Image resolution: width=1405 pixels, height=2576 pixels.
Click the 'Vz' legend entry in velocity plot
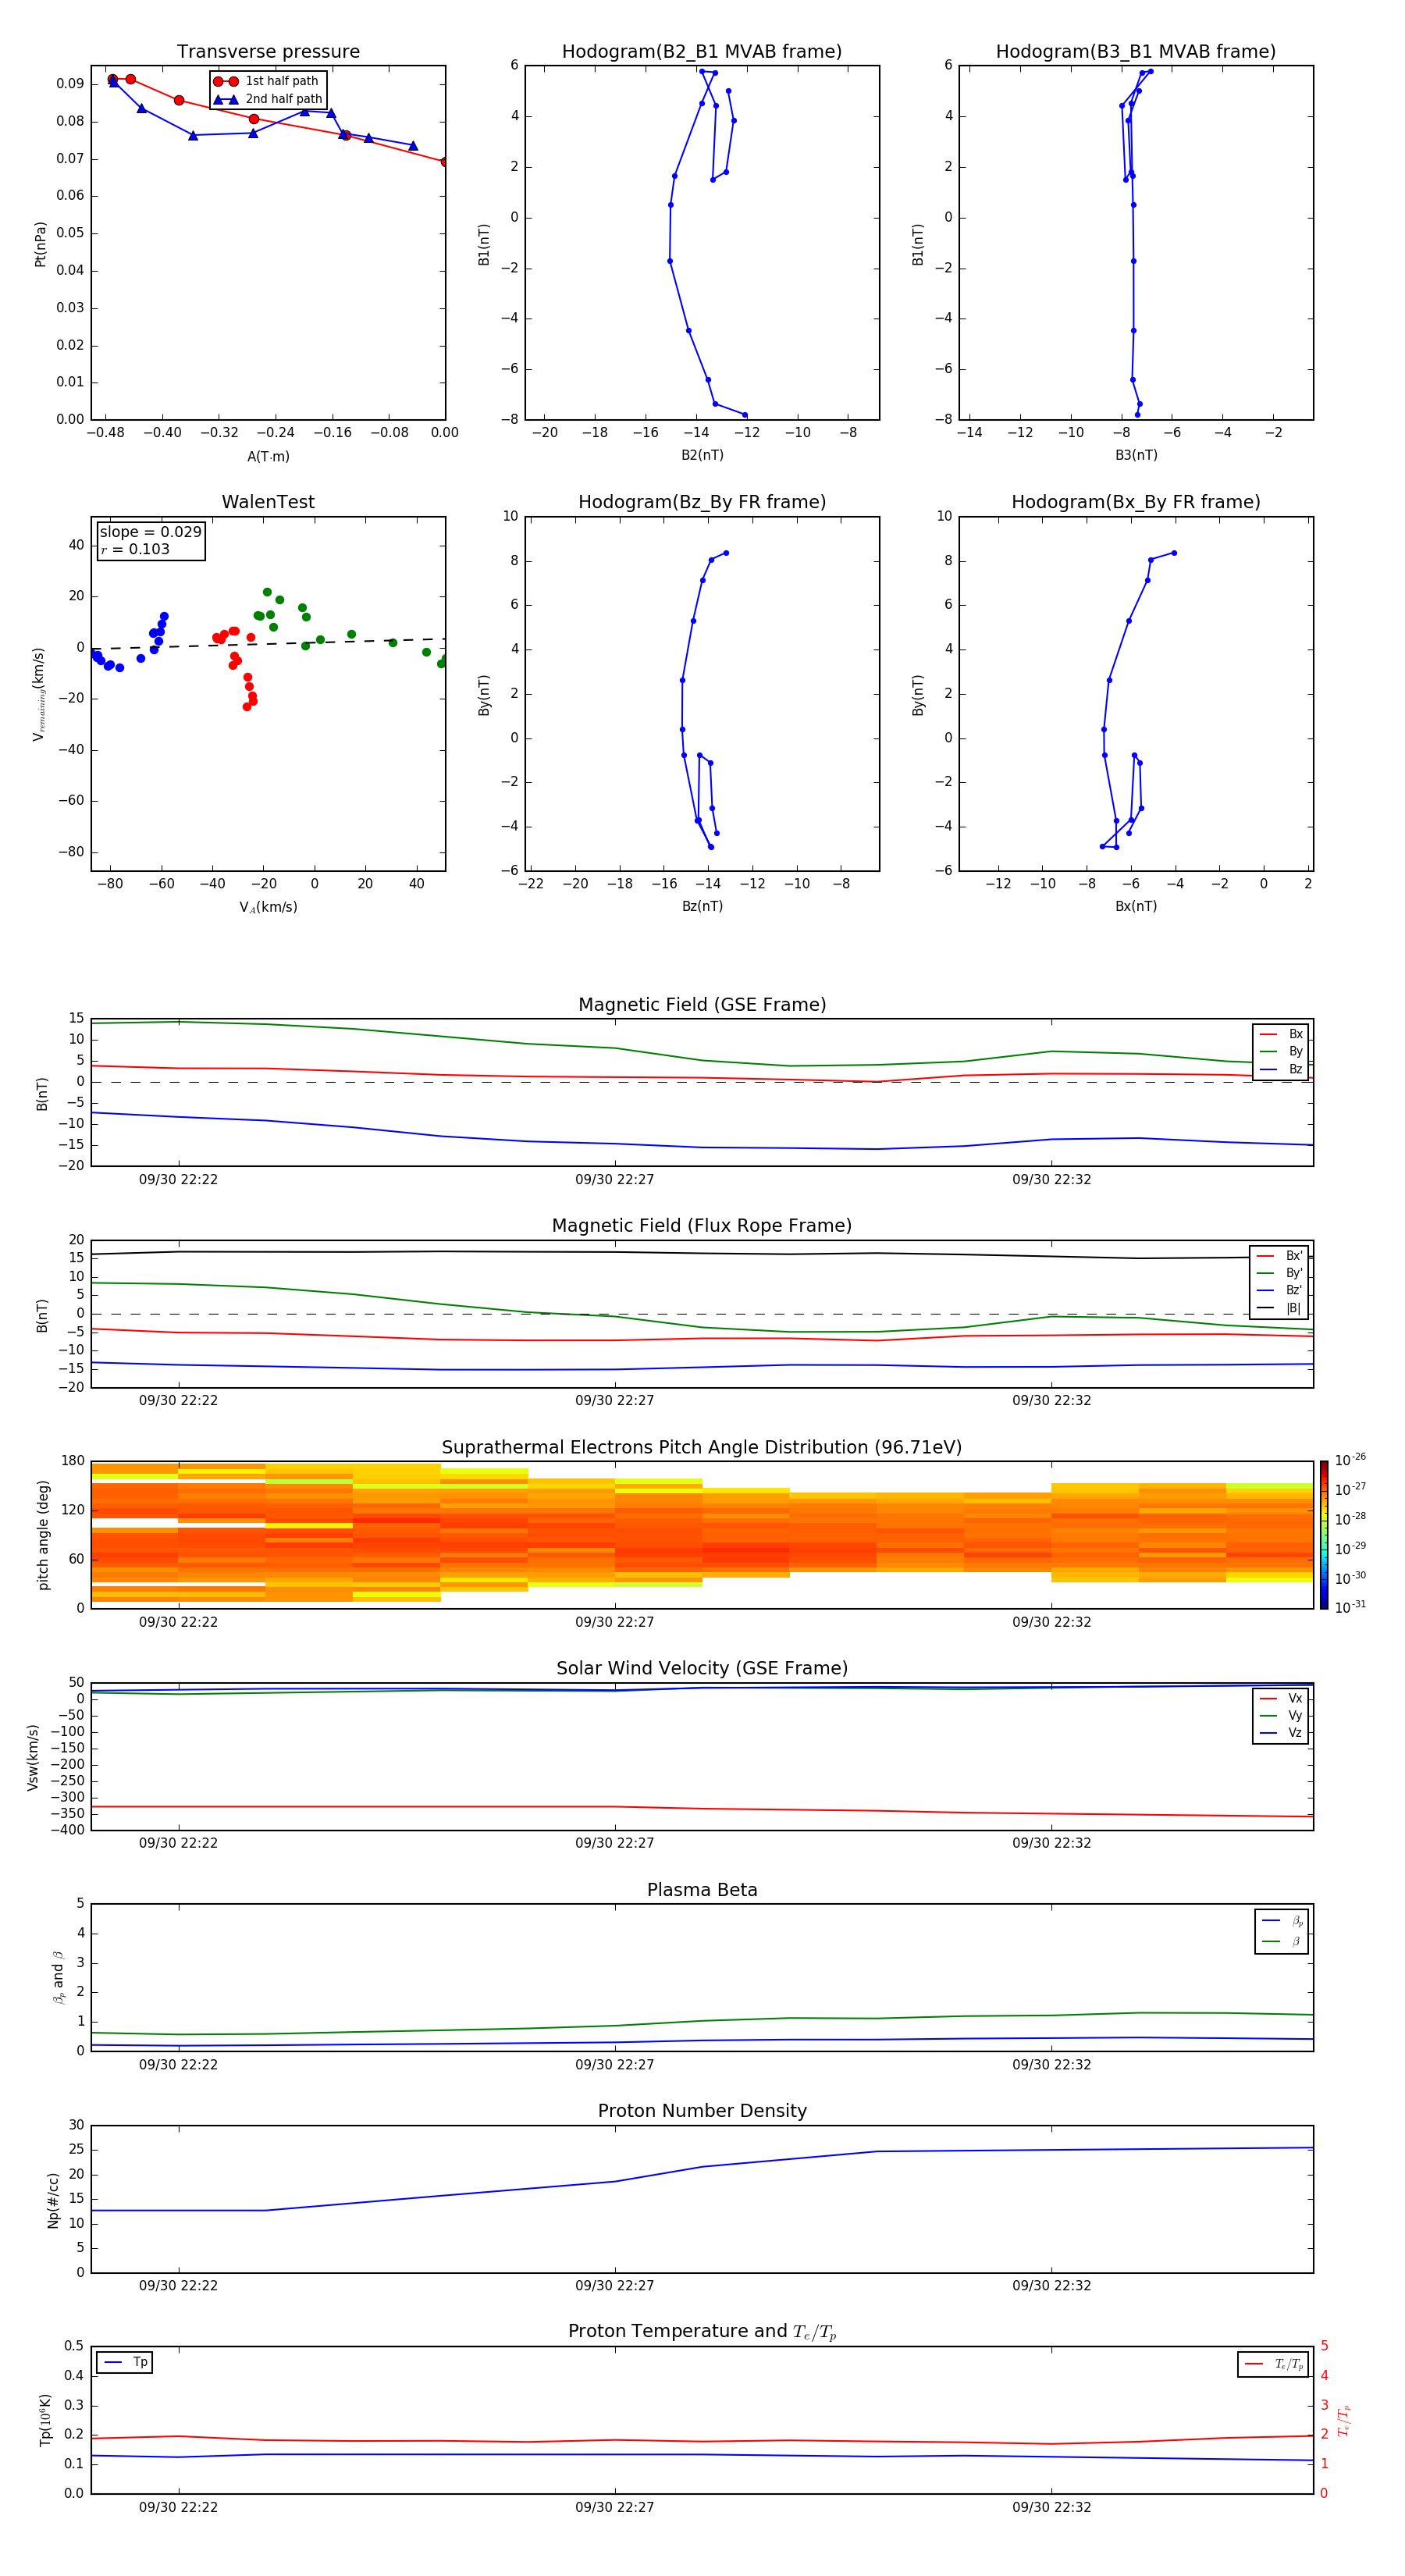(1282, 1733)
